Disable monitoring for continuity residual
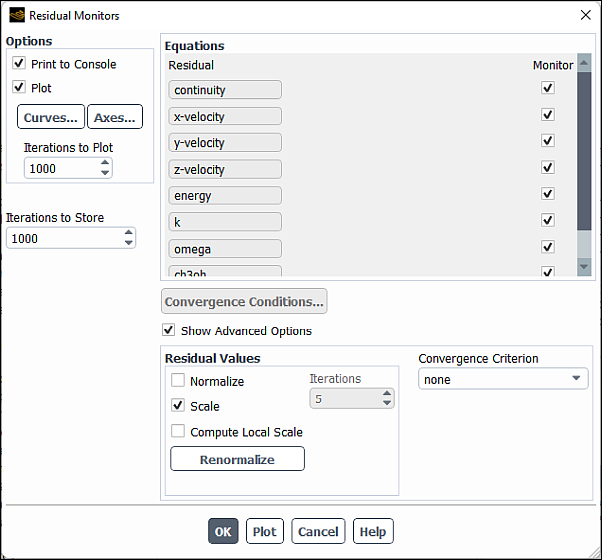This screenshot has height=560, width=602. pos(547,88)
